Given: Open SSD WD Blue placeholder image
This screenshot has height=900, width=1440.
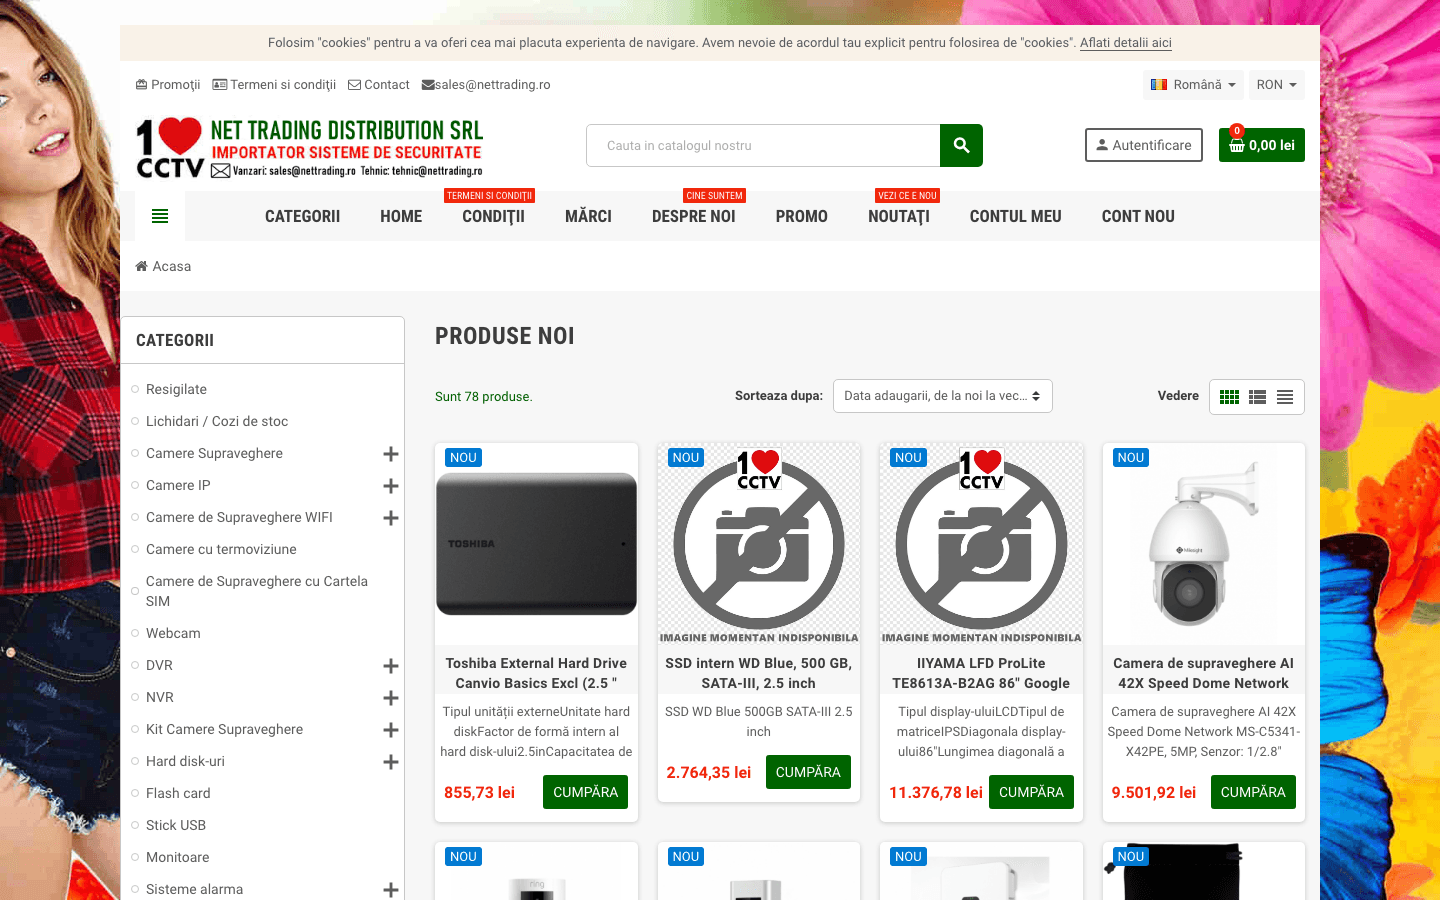Looking at the screenshot, I should point(759,544).
